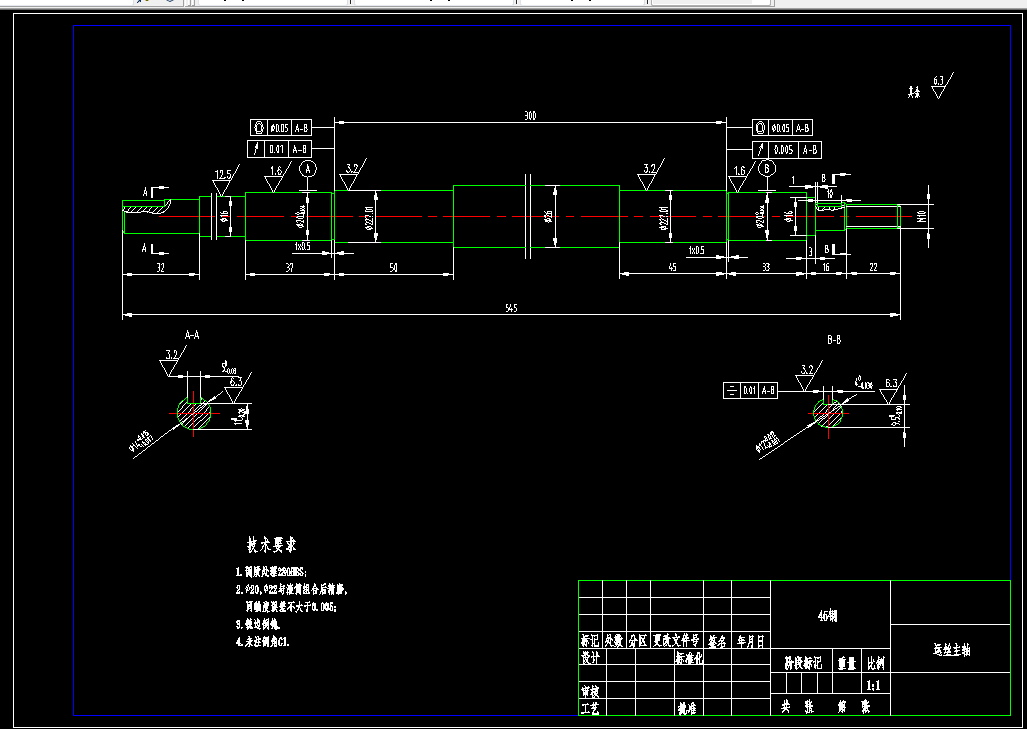Select the 技术要求 heading text
This screenshot has width=1027, height=729.
coord(271,545)
